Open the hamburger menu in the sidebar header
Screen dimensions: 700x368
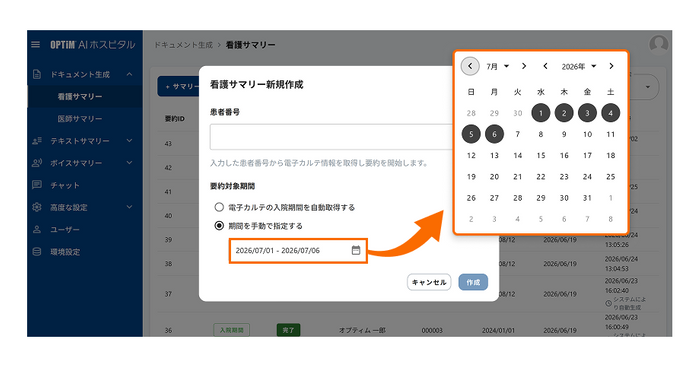[35, 45]
